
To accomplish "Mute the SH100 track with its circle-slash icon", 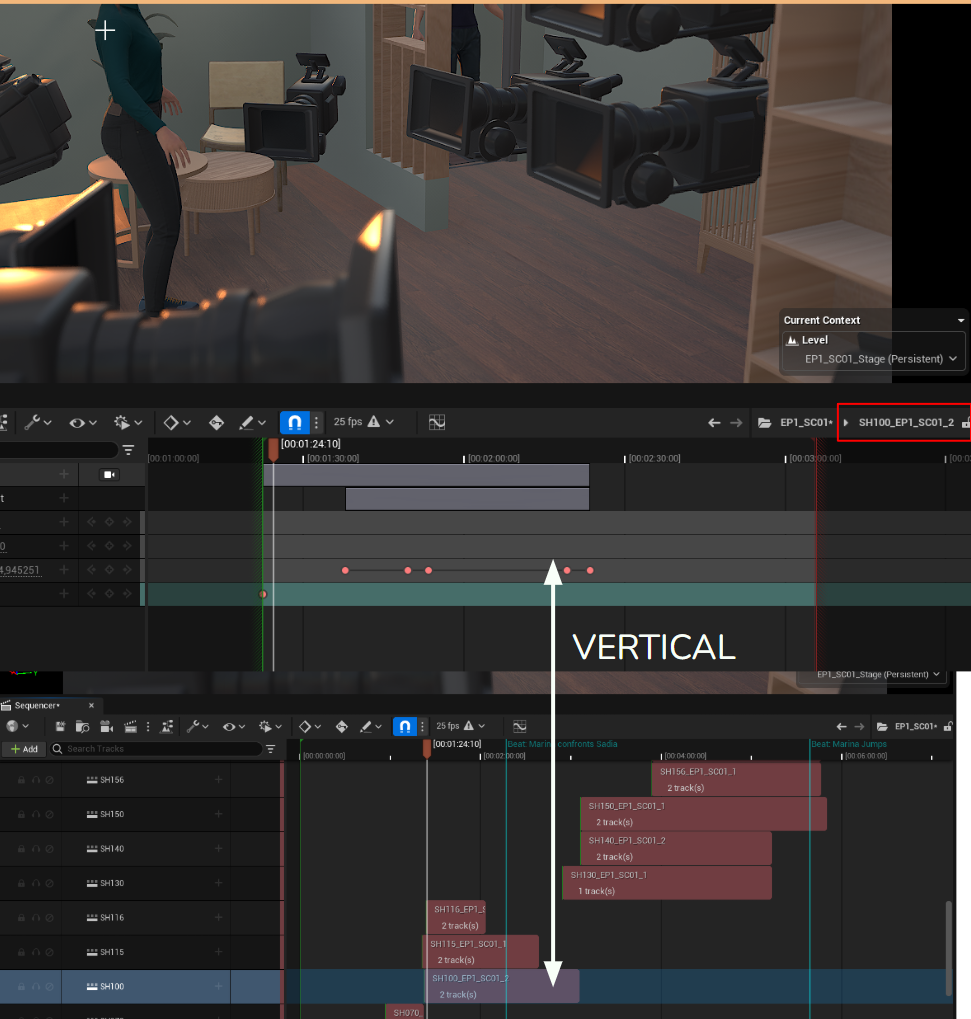I will tap(49, 987).
